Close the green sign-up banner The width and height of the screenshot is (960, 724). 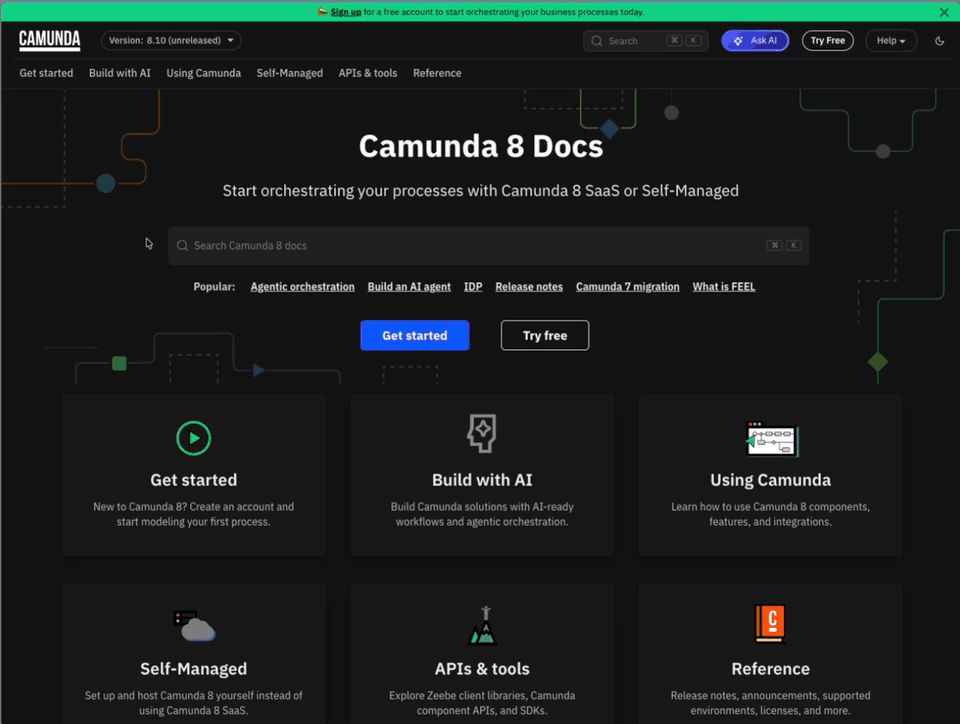pyautogui.click(x=944, y=12)
